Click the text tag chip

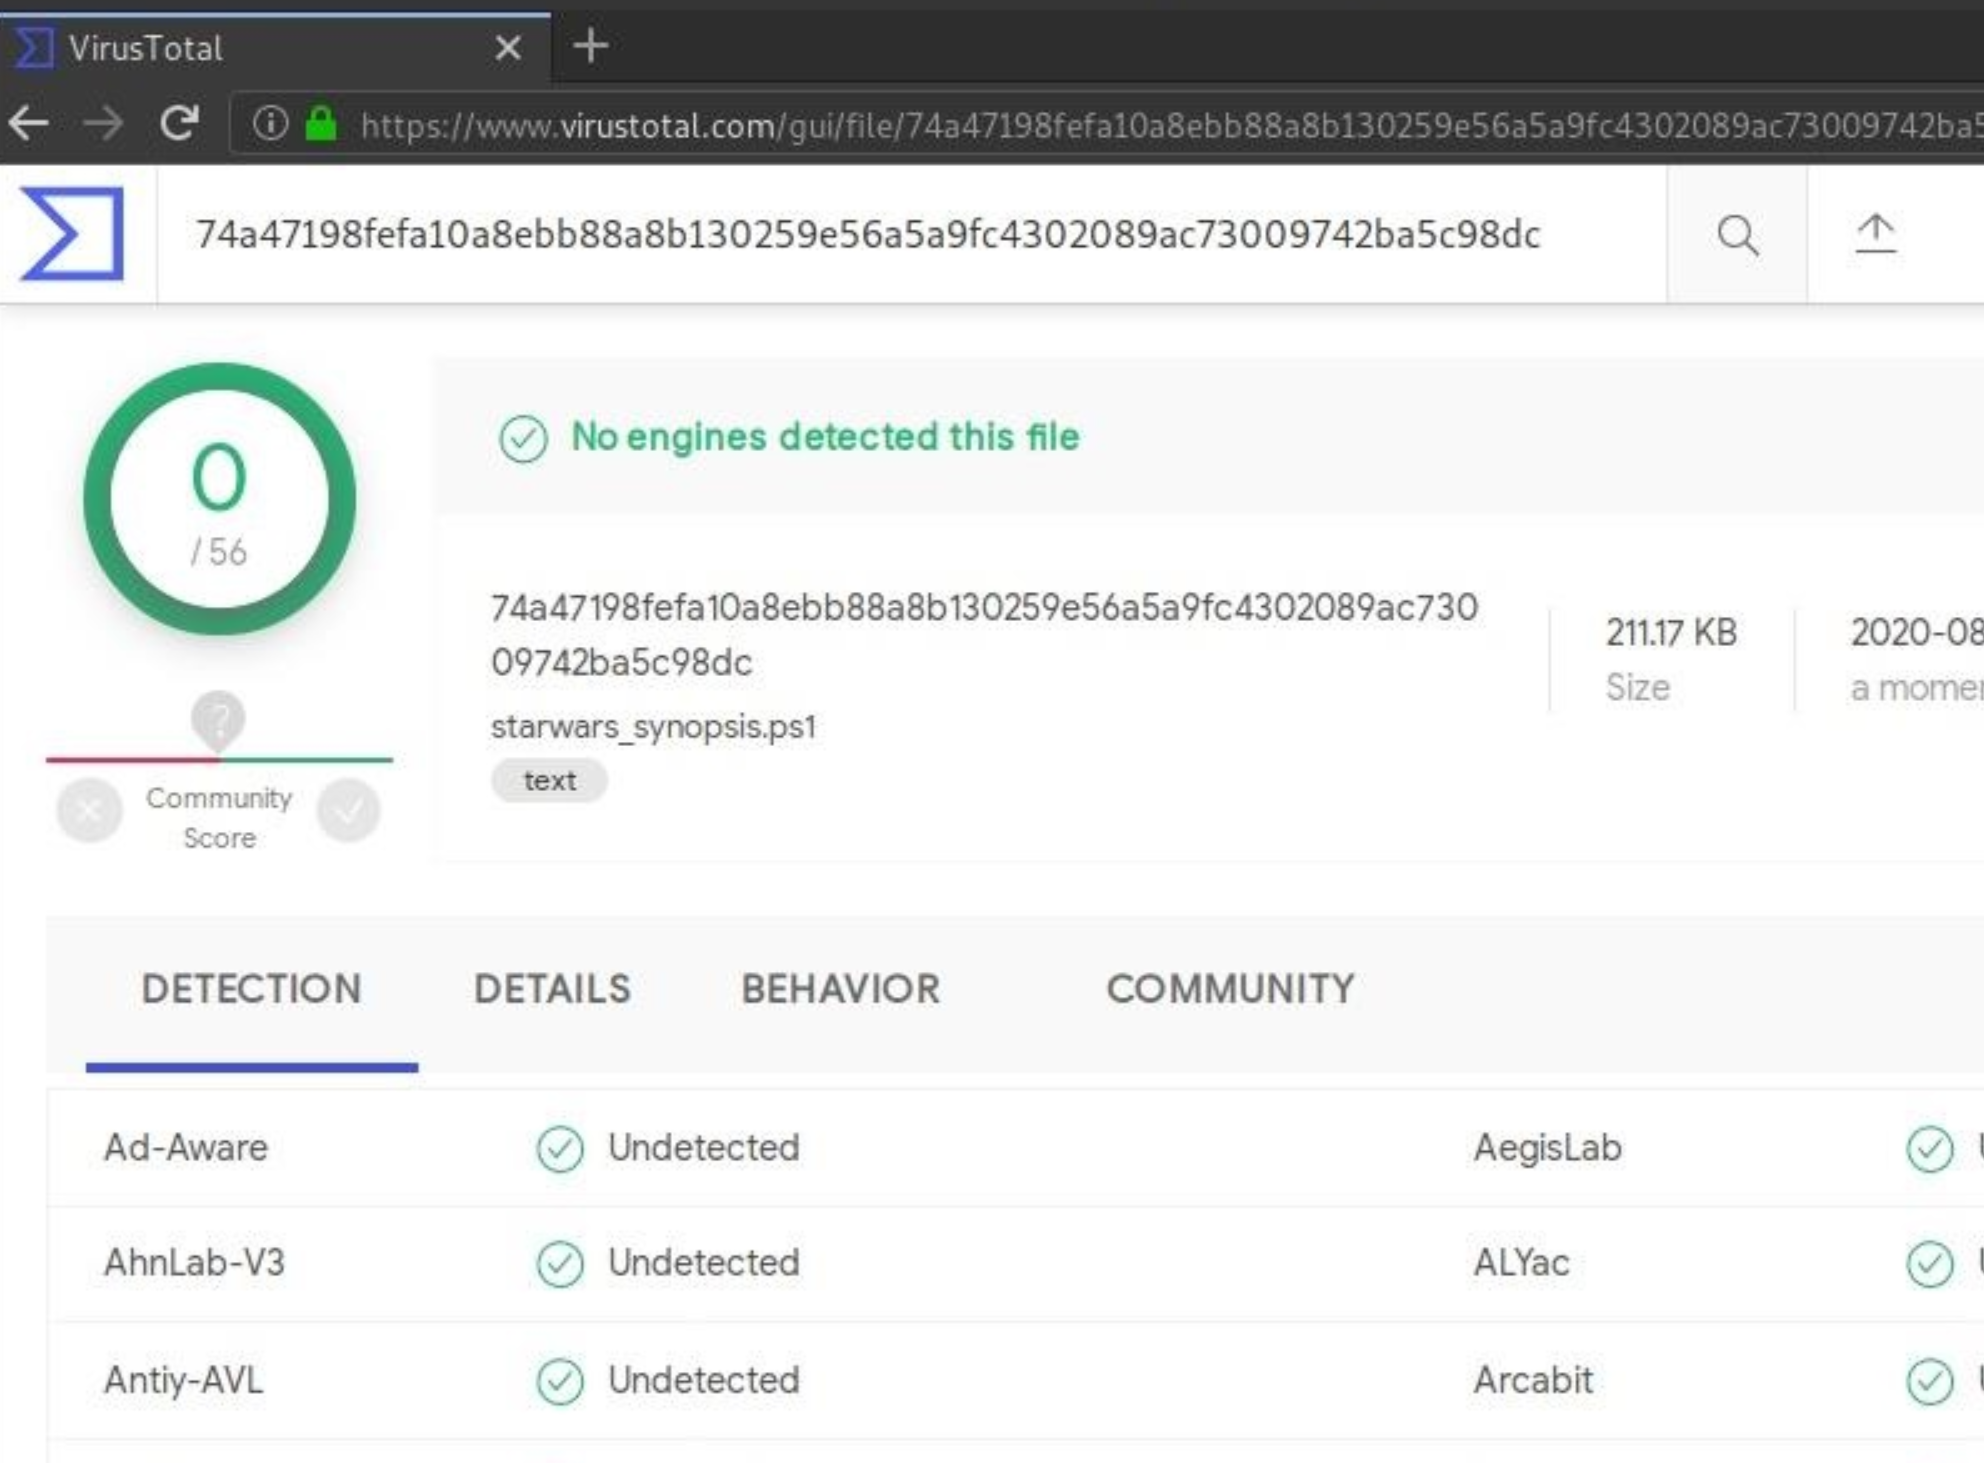tap(549, 780)
